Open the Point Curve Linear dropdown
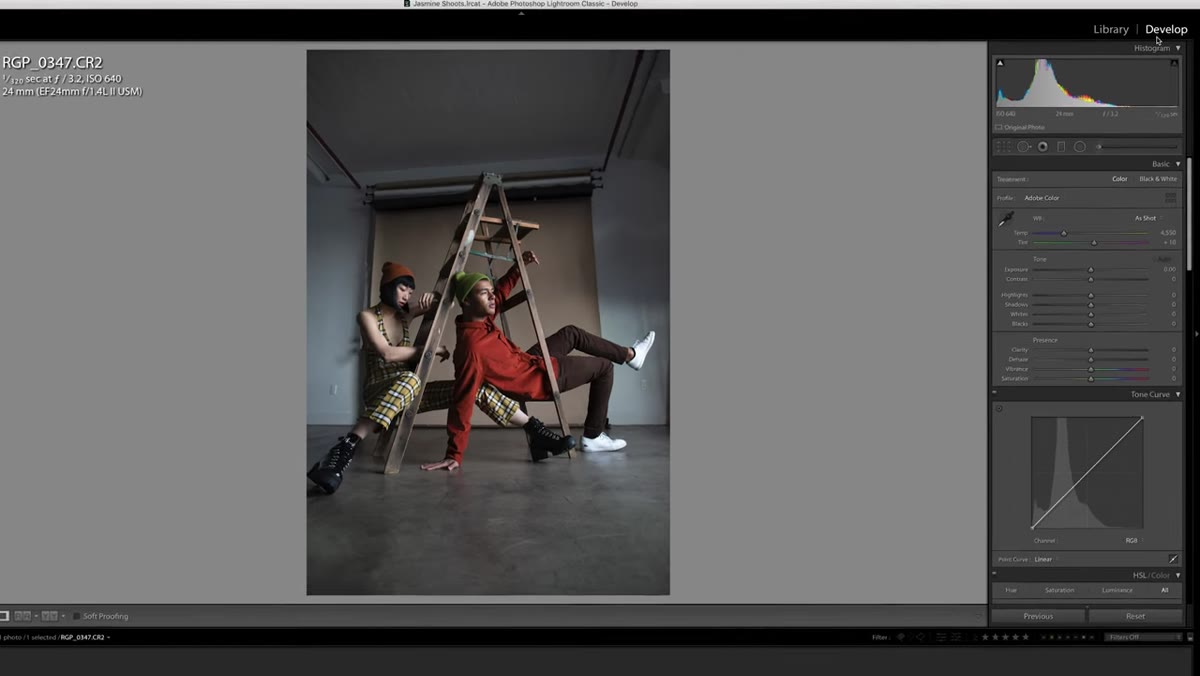The image size is (1200, 676). (x=1045, y=559)
